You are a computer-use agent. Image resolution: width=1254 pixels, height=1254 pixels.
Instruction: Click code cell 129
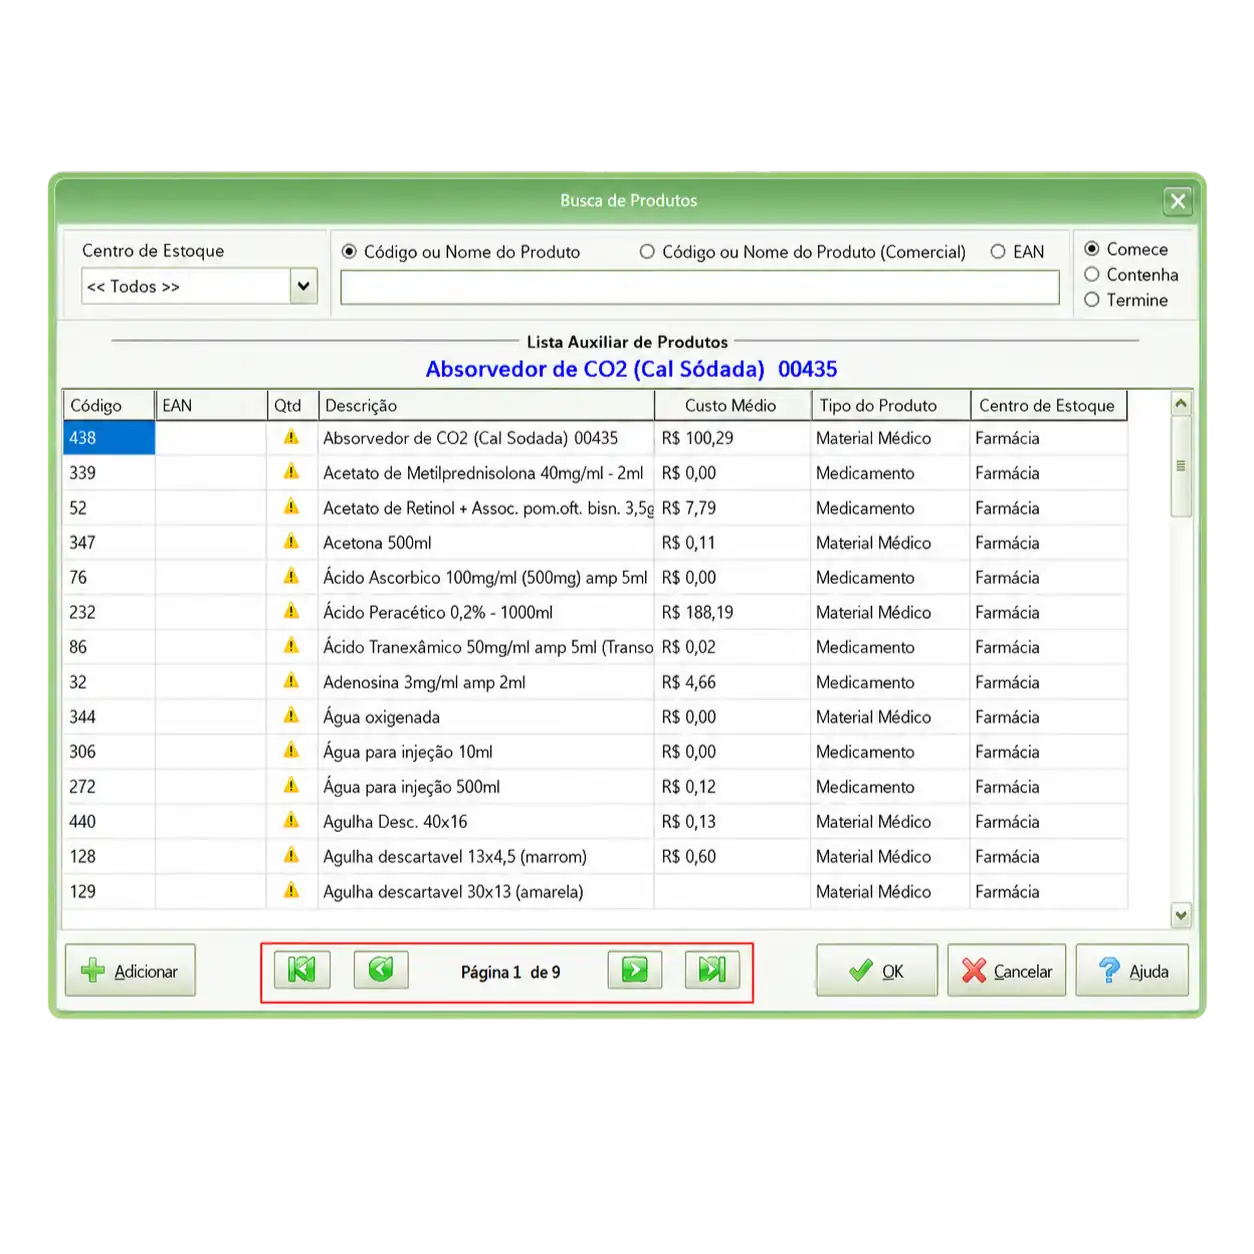[x=108, y=891]
